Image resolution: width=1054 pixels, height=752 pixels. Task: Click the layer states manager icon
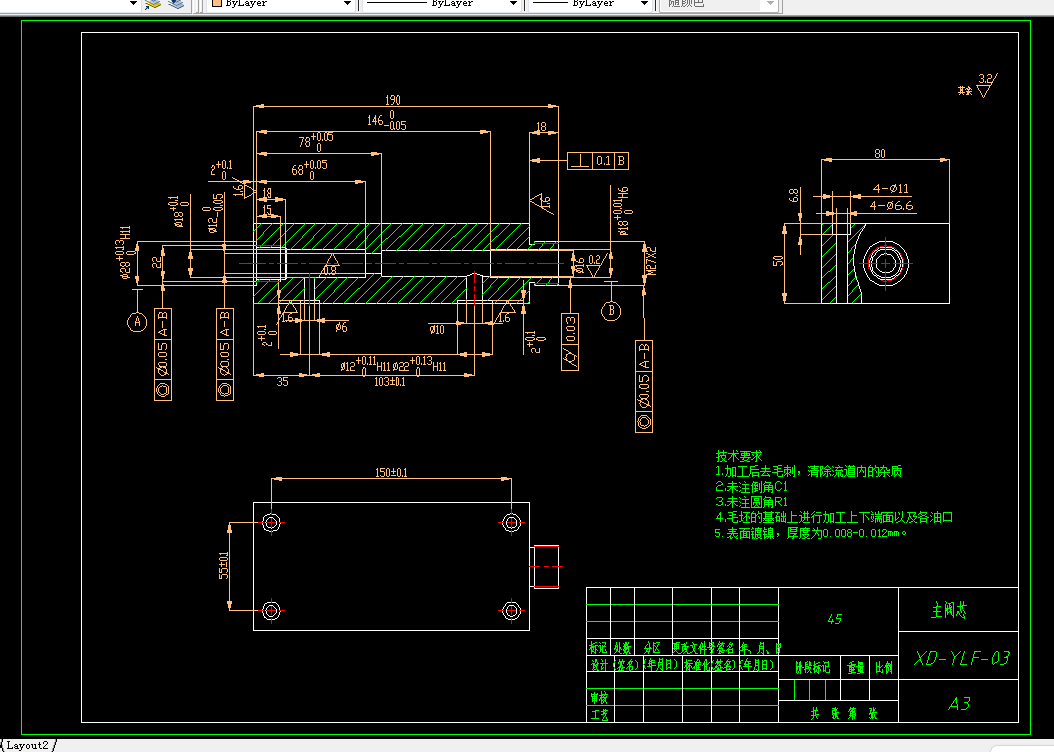[176, 4]
